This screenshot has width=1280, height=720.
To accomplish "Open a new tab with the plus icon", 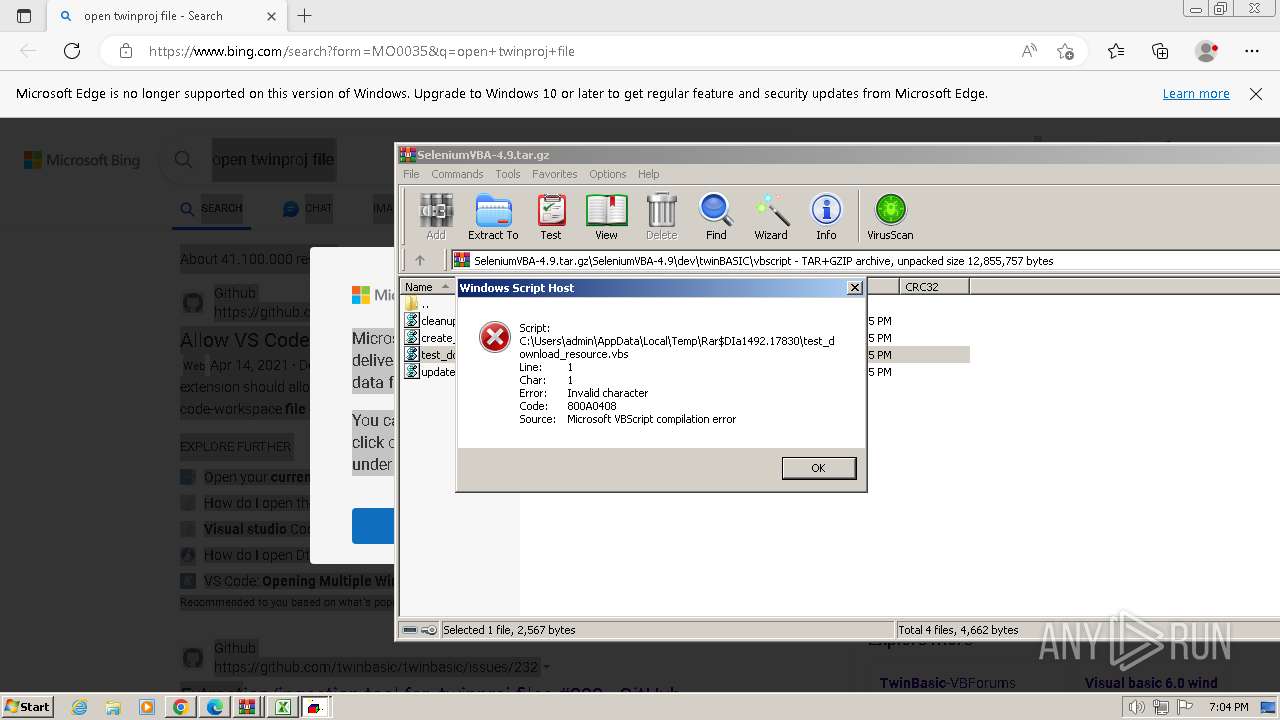I will 305,16.
